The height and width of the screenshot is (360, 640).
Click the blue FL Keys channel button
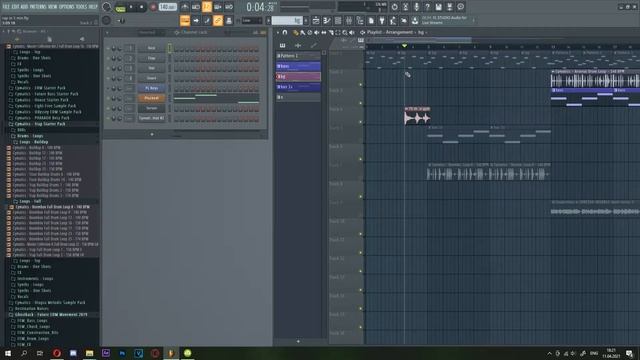tap(151, 88)
